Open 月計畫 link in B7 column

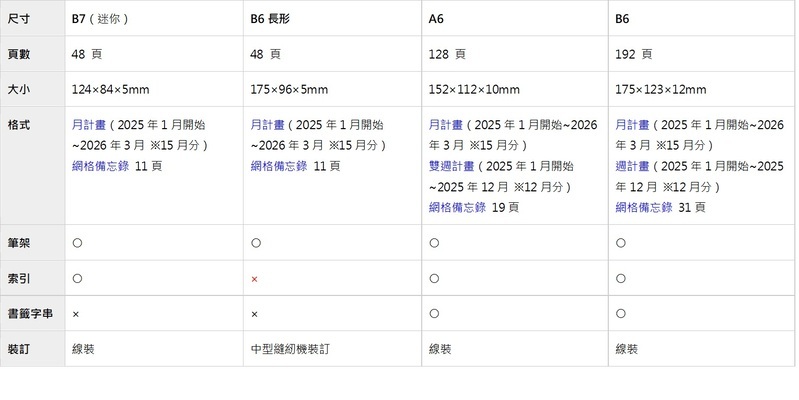tap(89, 125)
